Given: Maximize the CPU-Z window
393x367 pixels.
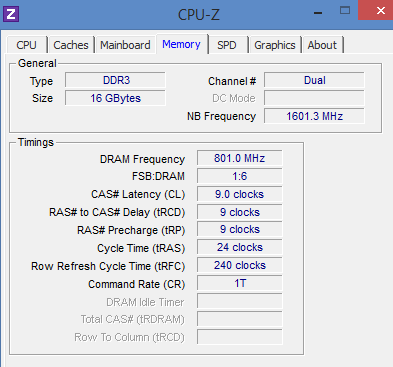Looking at the screenshot, I should pos(345,10).
